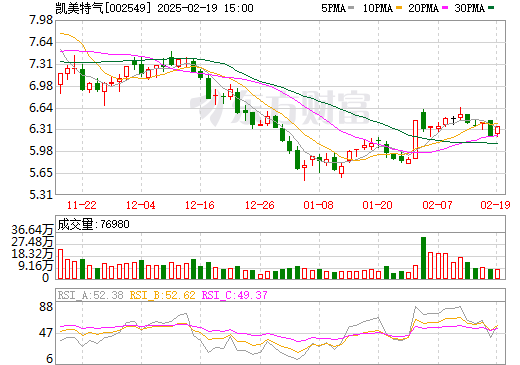Click the RSI_B:52.62 indicator label
Image resolution: width=520 pixels, height=365 pixels.
click(163, 295)
